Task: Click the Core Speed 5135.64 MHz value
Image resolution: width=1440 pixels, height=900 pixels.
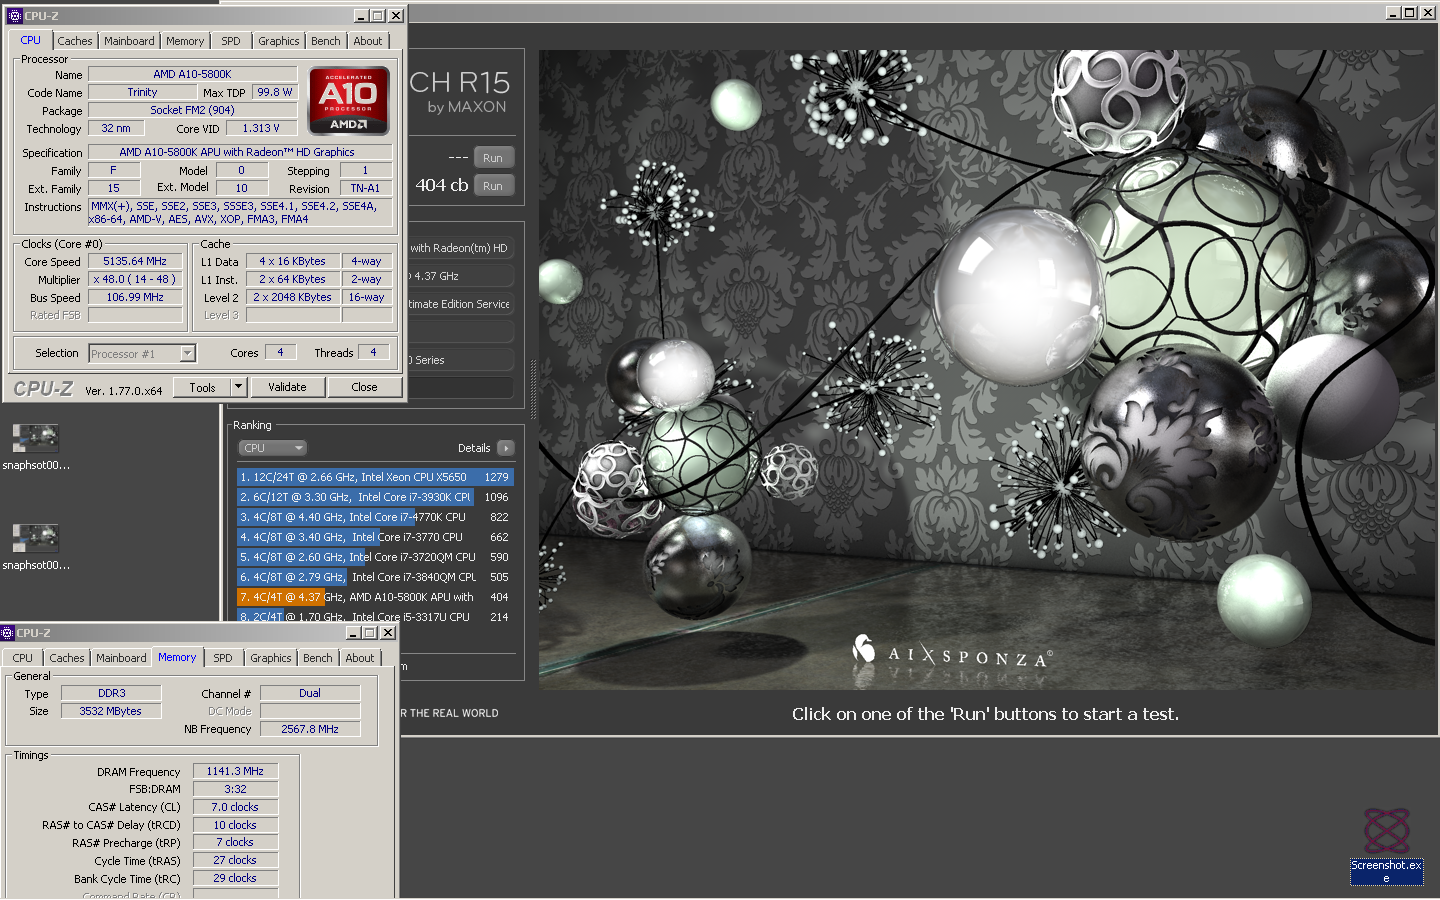Action: [x=135, y=261]
